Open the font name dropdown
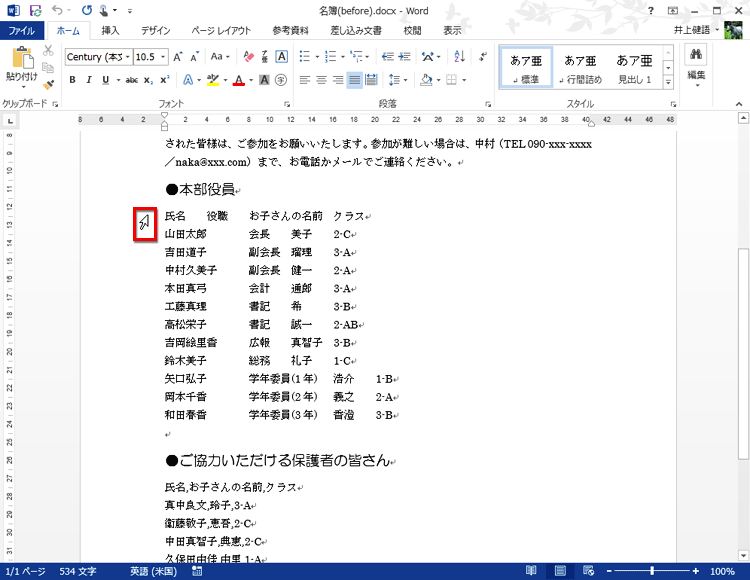The height and width of the screenshot is (580, 750). 128,57
